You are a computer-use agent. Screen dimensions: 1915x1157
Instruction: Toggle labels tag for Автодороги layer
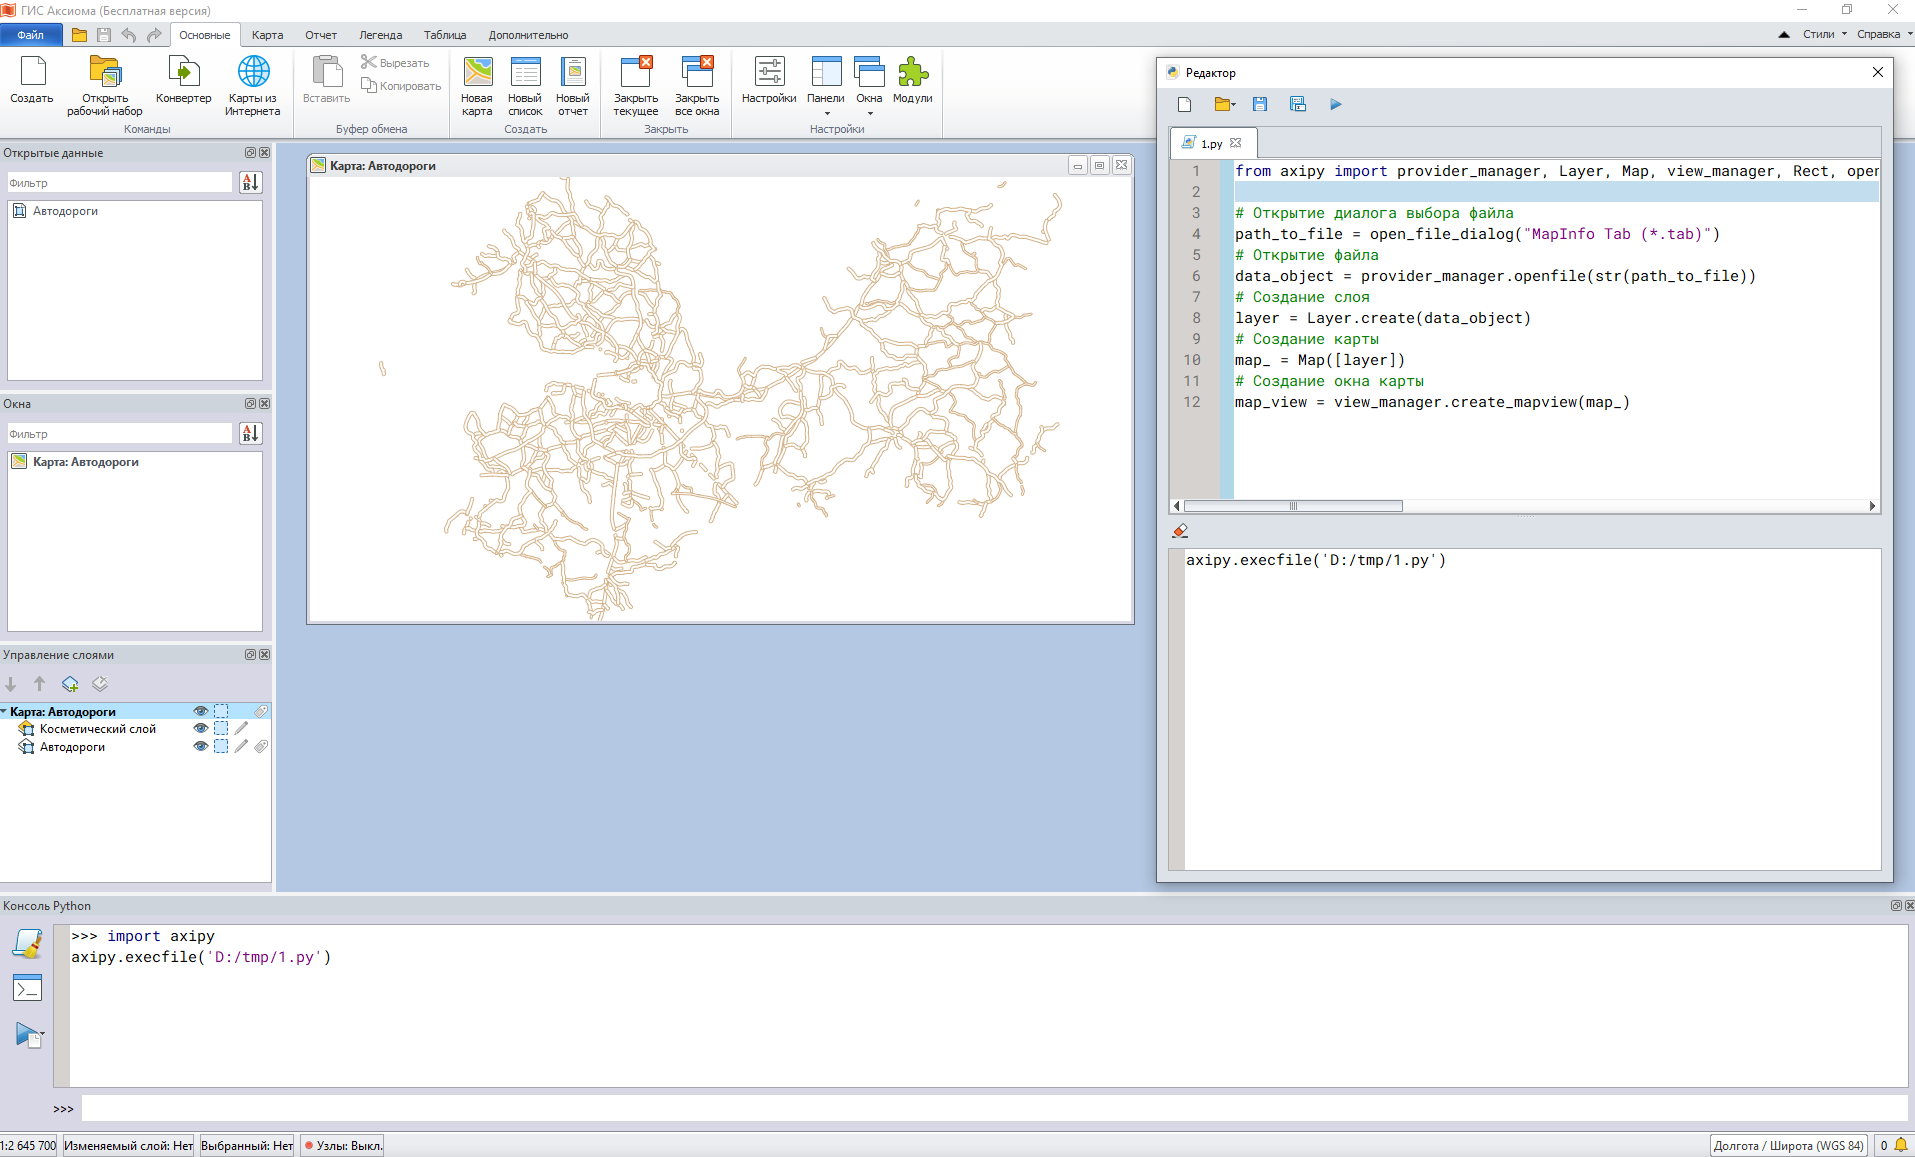click(261, 747)
